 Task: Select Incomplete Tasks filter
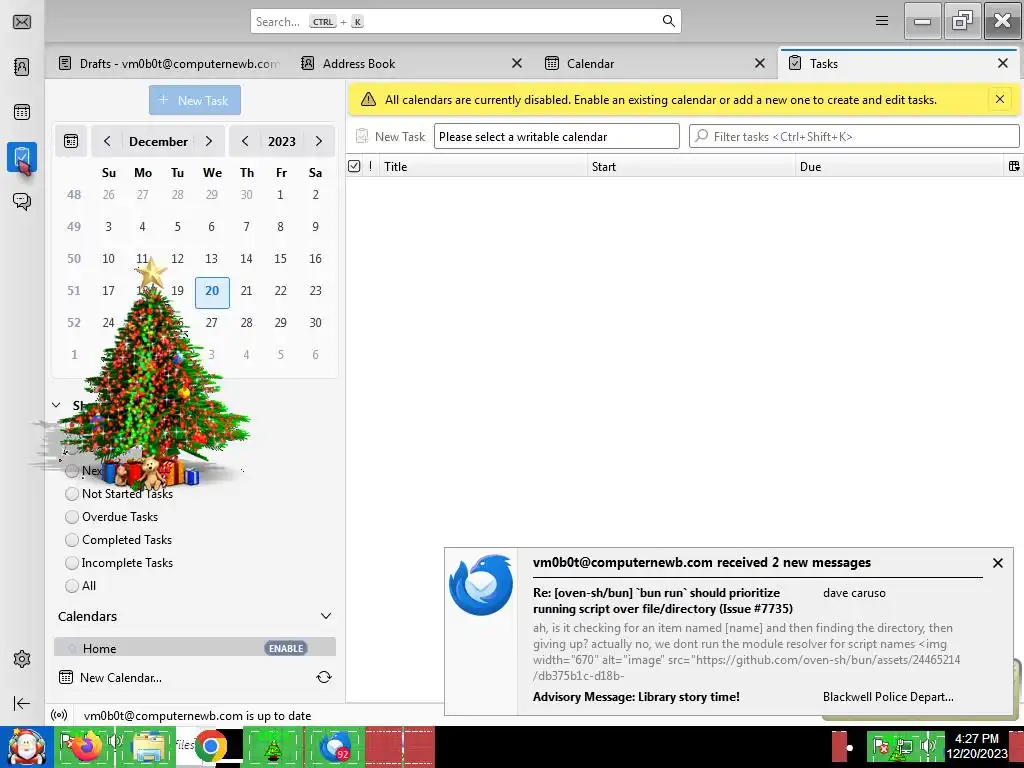coord(120,562)
